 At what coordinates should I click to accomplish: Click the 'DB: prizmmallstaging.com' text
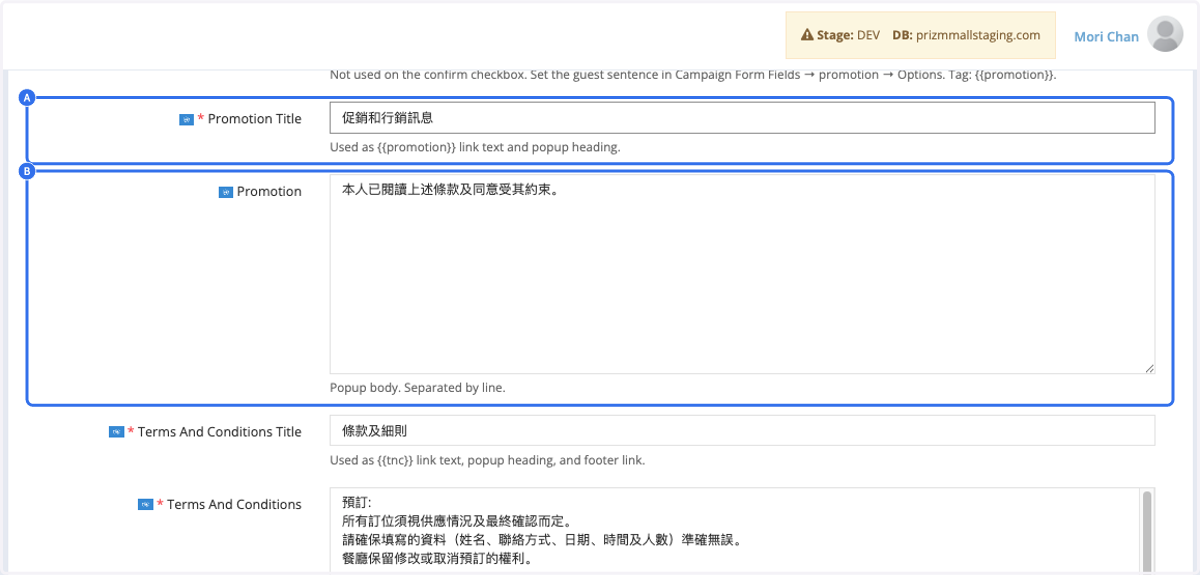tap(966, 35)
